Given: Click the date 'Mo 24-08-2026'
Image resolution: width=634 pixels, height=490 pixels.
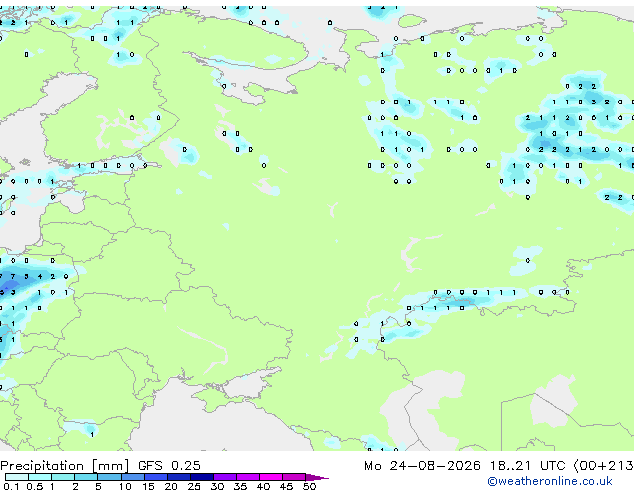Looking at the screenshot, I should tap(422, 466).
